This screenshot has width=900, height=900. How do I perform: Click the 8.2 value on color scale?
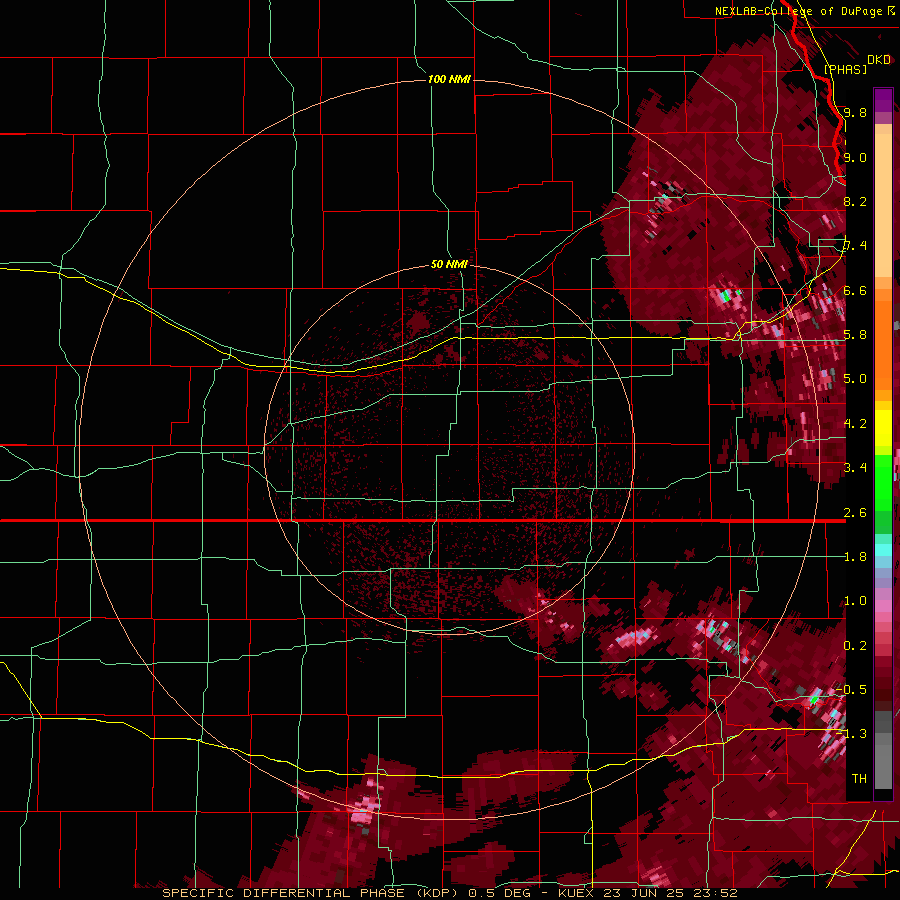[x=855, y=201]
